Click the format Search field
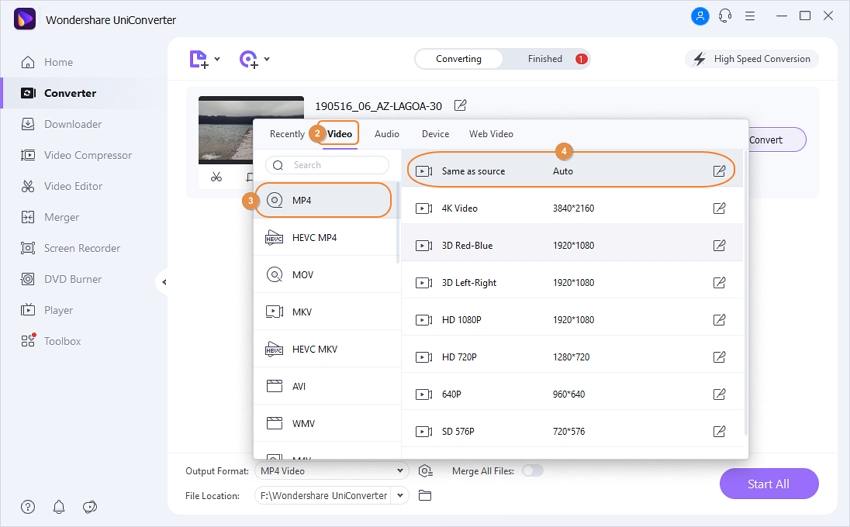This screenshot has height=527, width=850. click(x=327, y=165)
